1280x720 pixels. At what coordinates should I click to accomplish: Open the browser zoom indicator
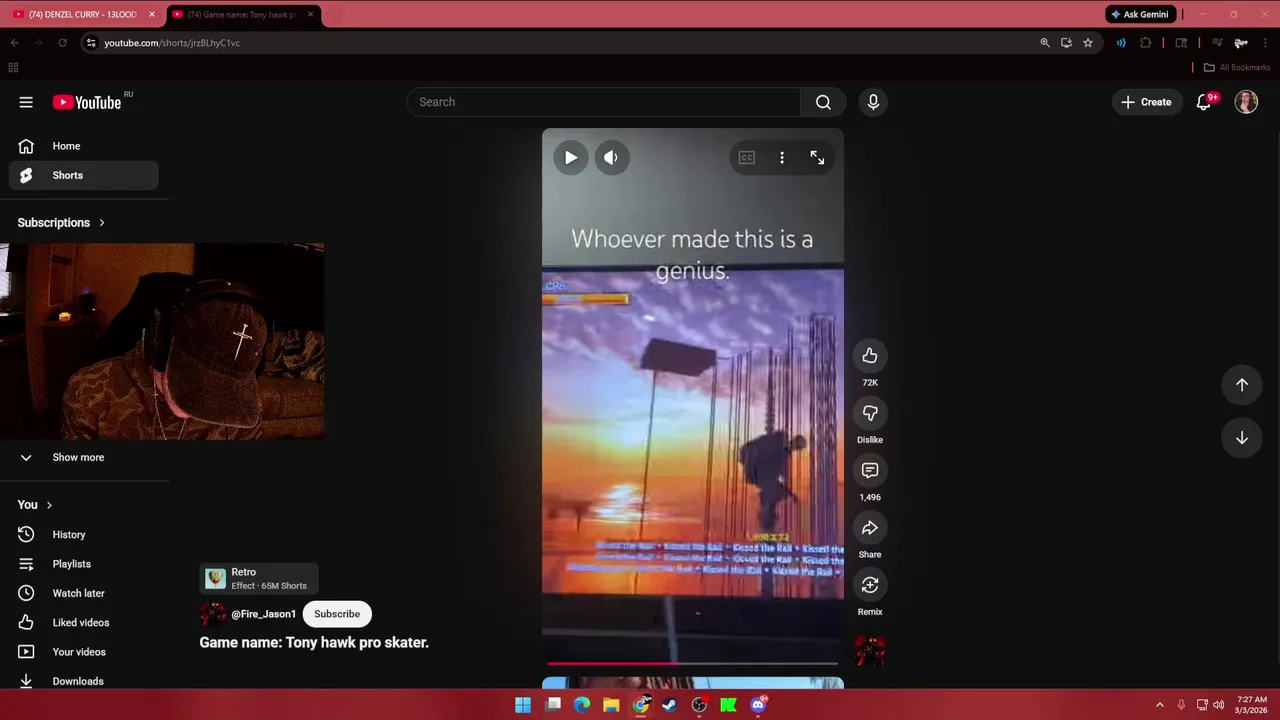click(x=1045, y=43)
